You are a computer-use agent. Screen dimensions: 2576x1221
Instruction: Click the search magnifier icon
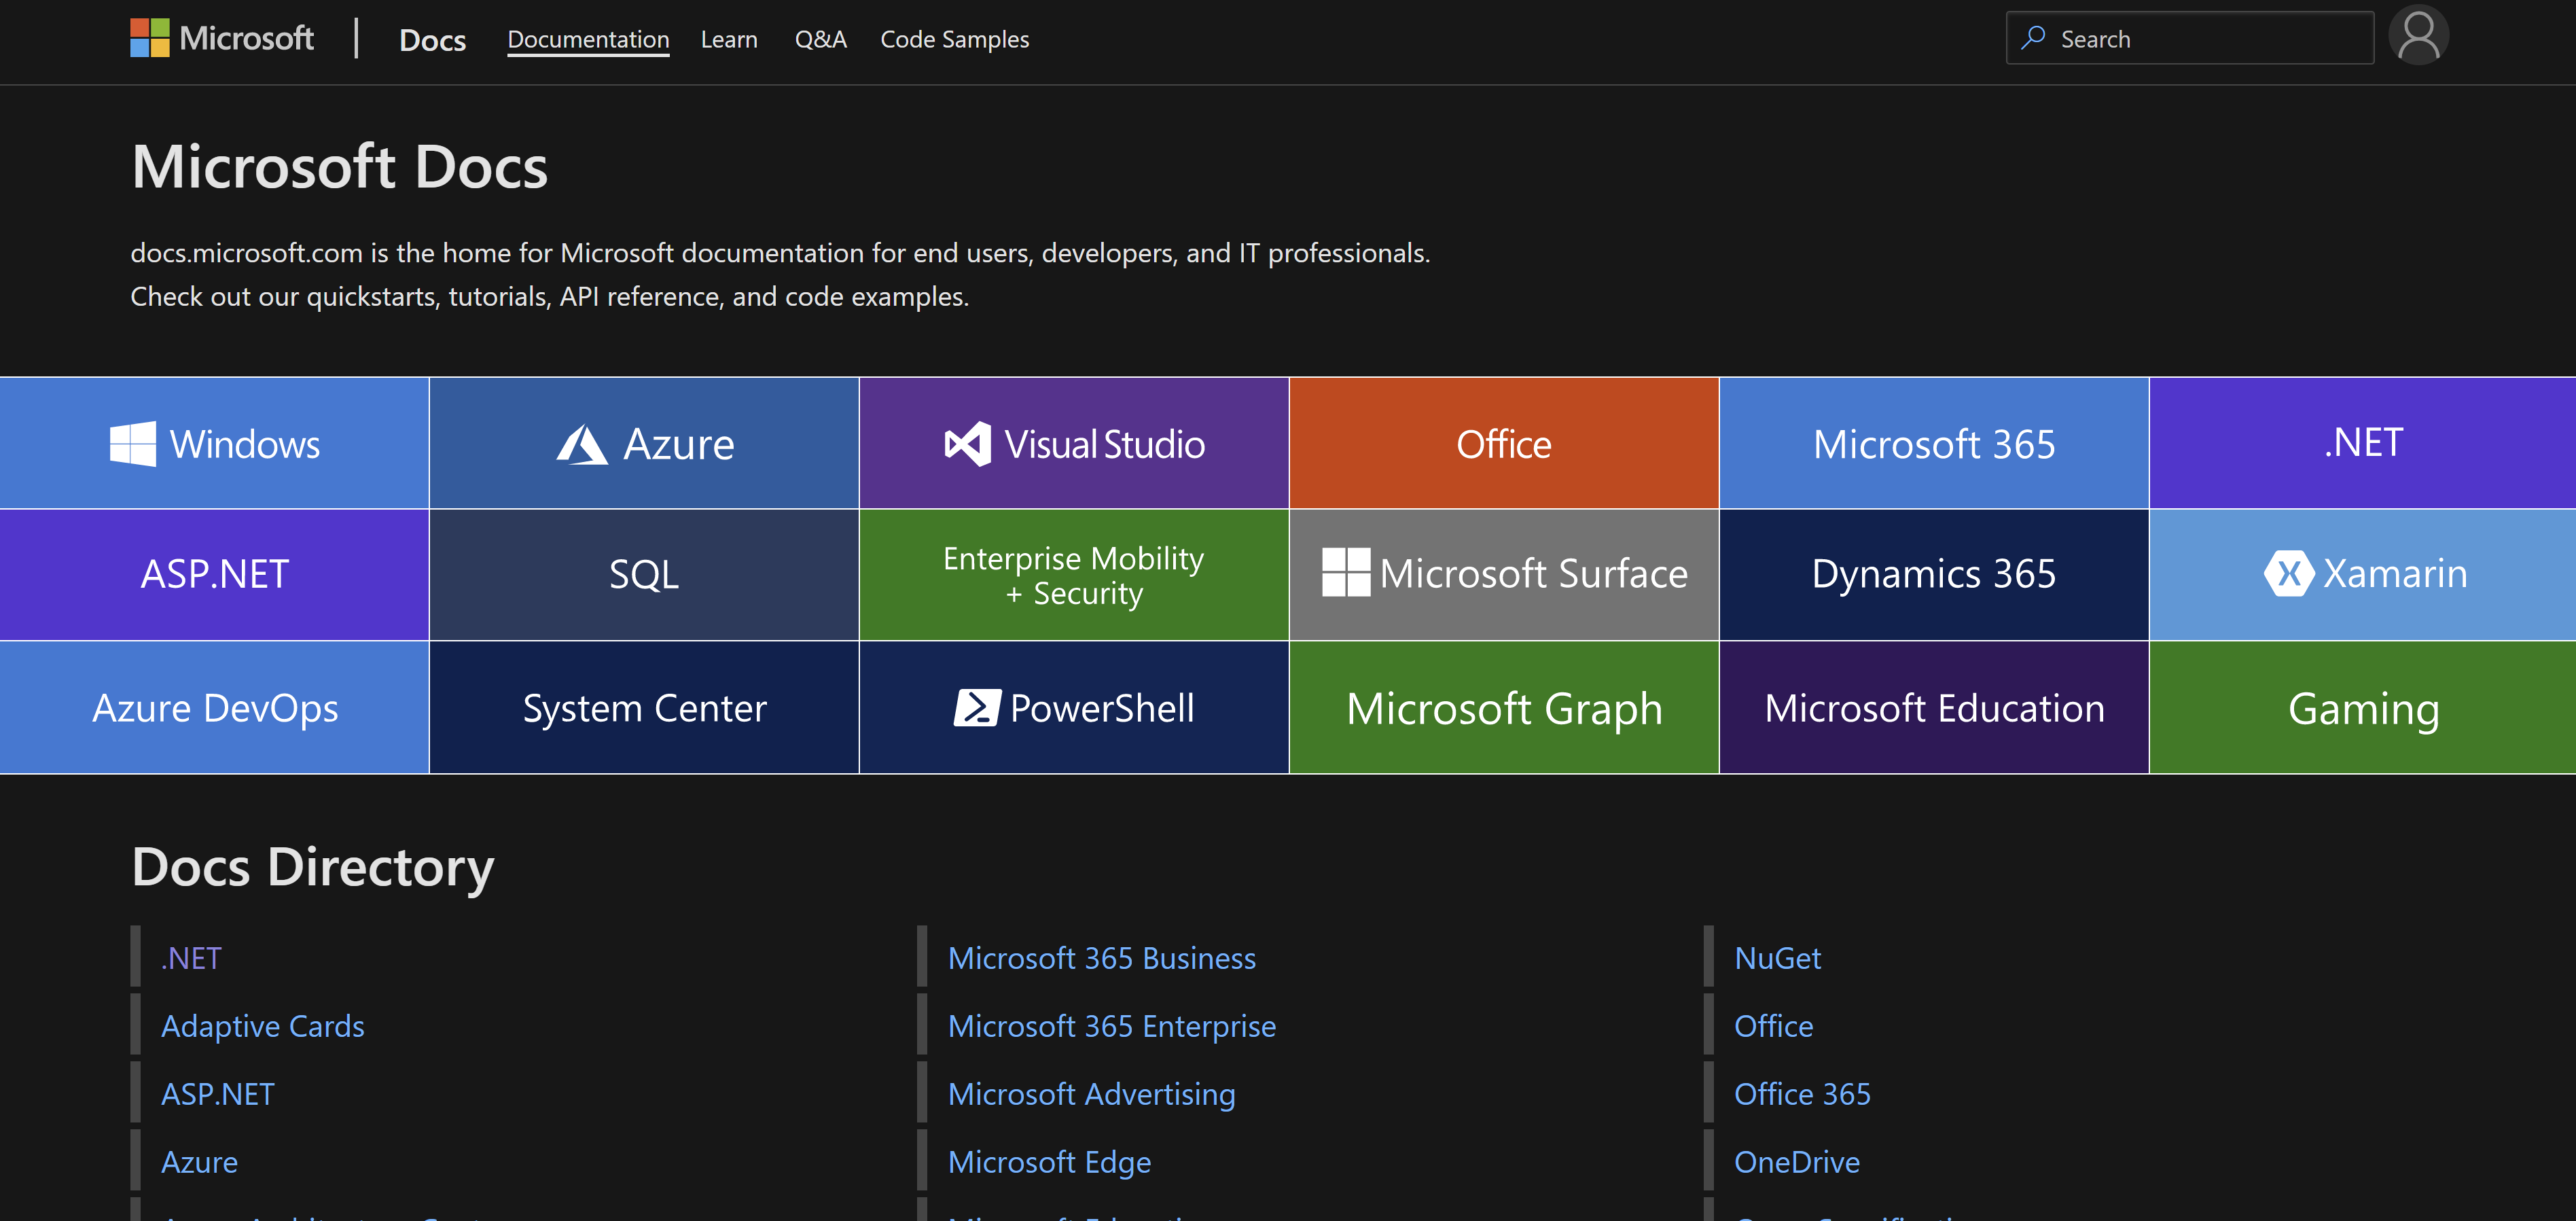[x=2035, y=37]
